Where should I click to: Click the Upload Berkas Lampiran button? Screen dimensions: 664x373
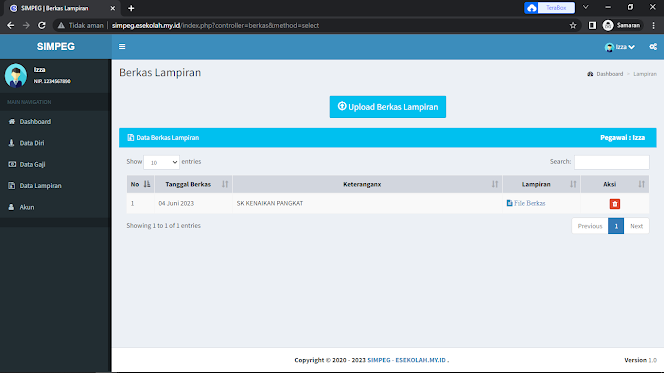387,107
